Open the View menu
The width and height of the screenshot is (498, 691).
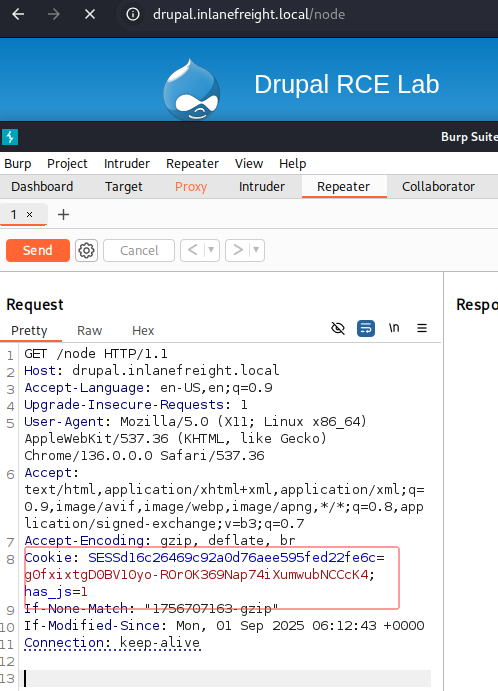point(249,164)
